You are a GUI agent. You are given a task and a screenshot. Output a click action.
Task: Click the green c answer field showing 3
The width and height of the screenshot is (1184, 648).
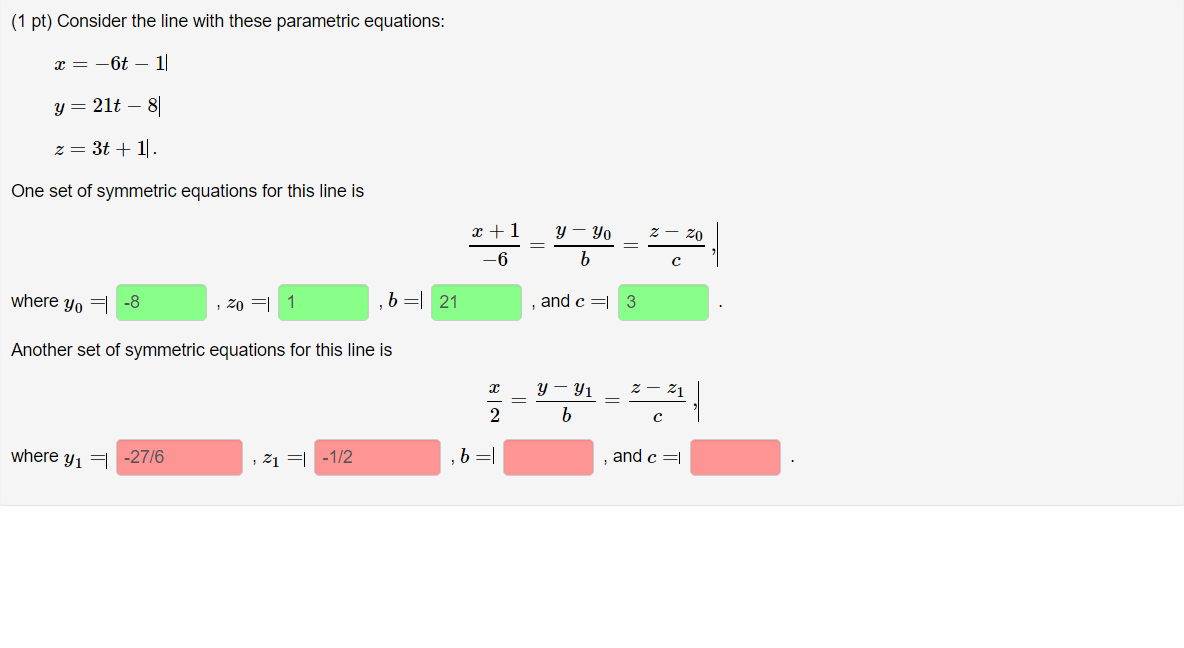(x=663, y=302)
